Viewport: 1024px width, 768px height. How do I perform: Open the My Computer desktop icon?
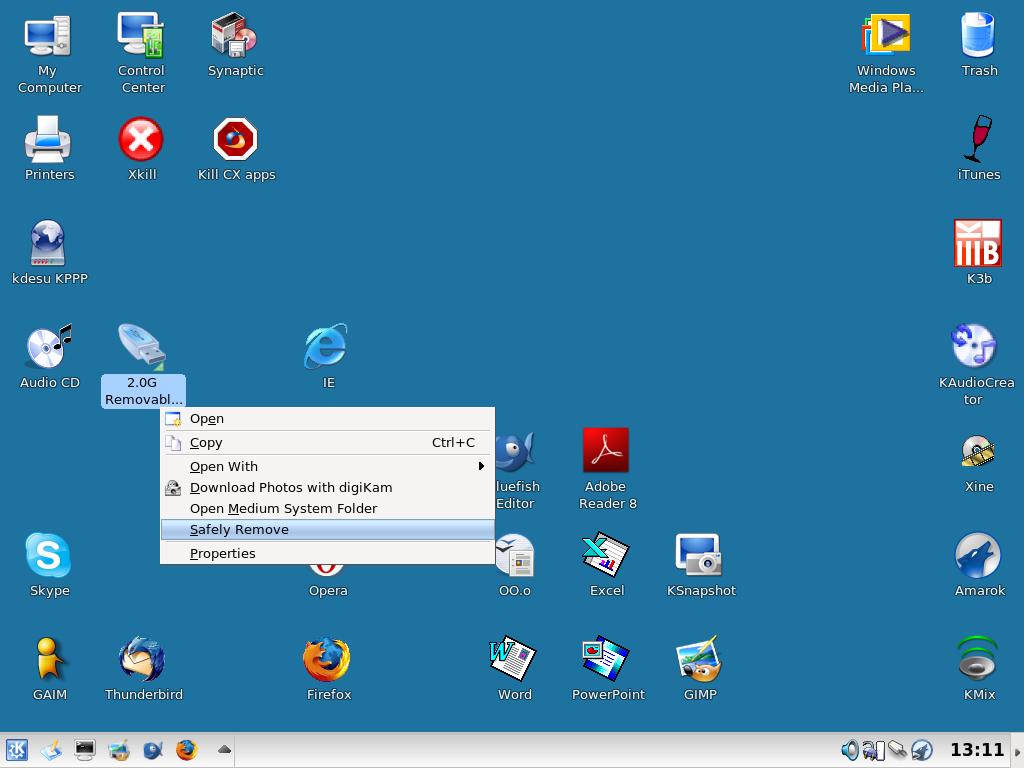pyautogui.click(x=48, y=37)
